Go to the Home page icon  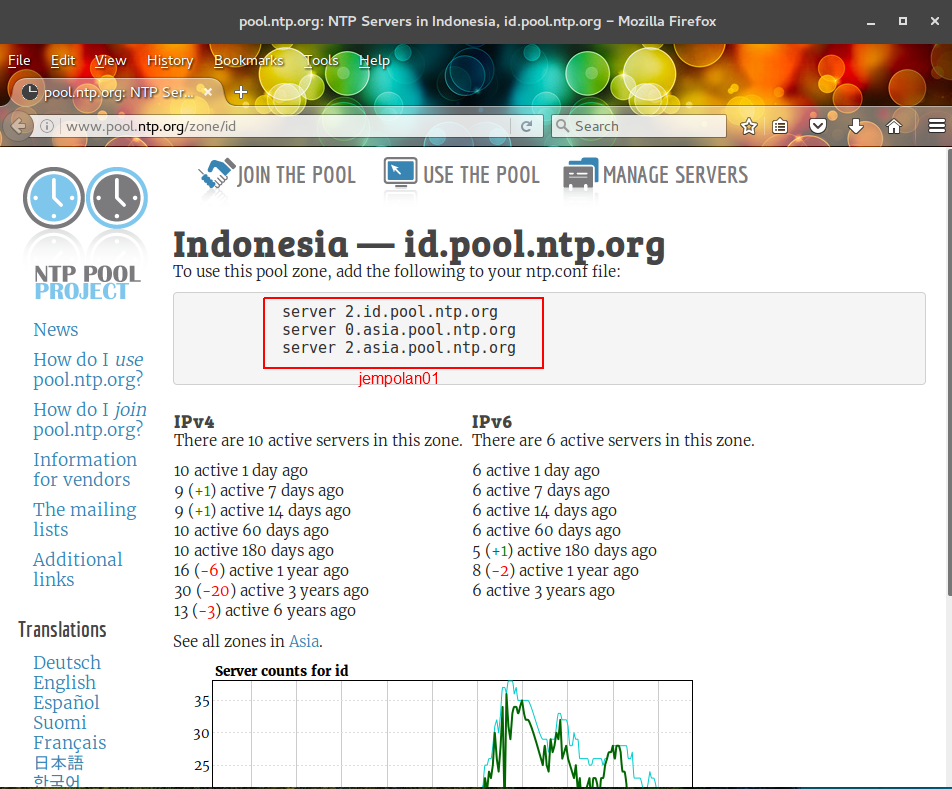click(x=894, y=126)
